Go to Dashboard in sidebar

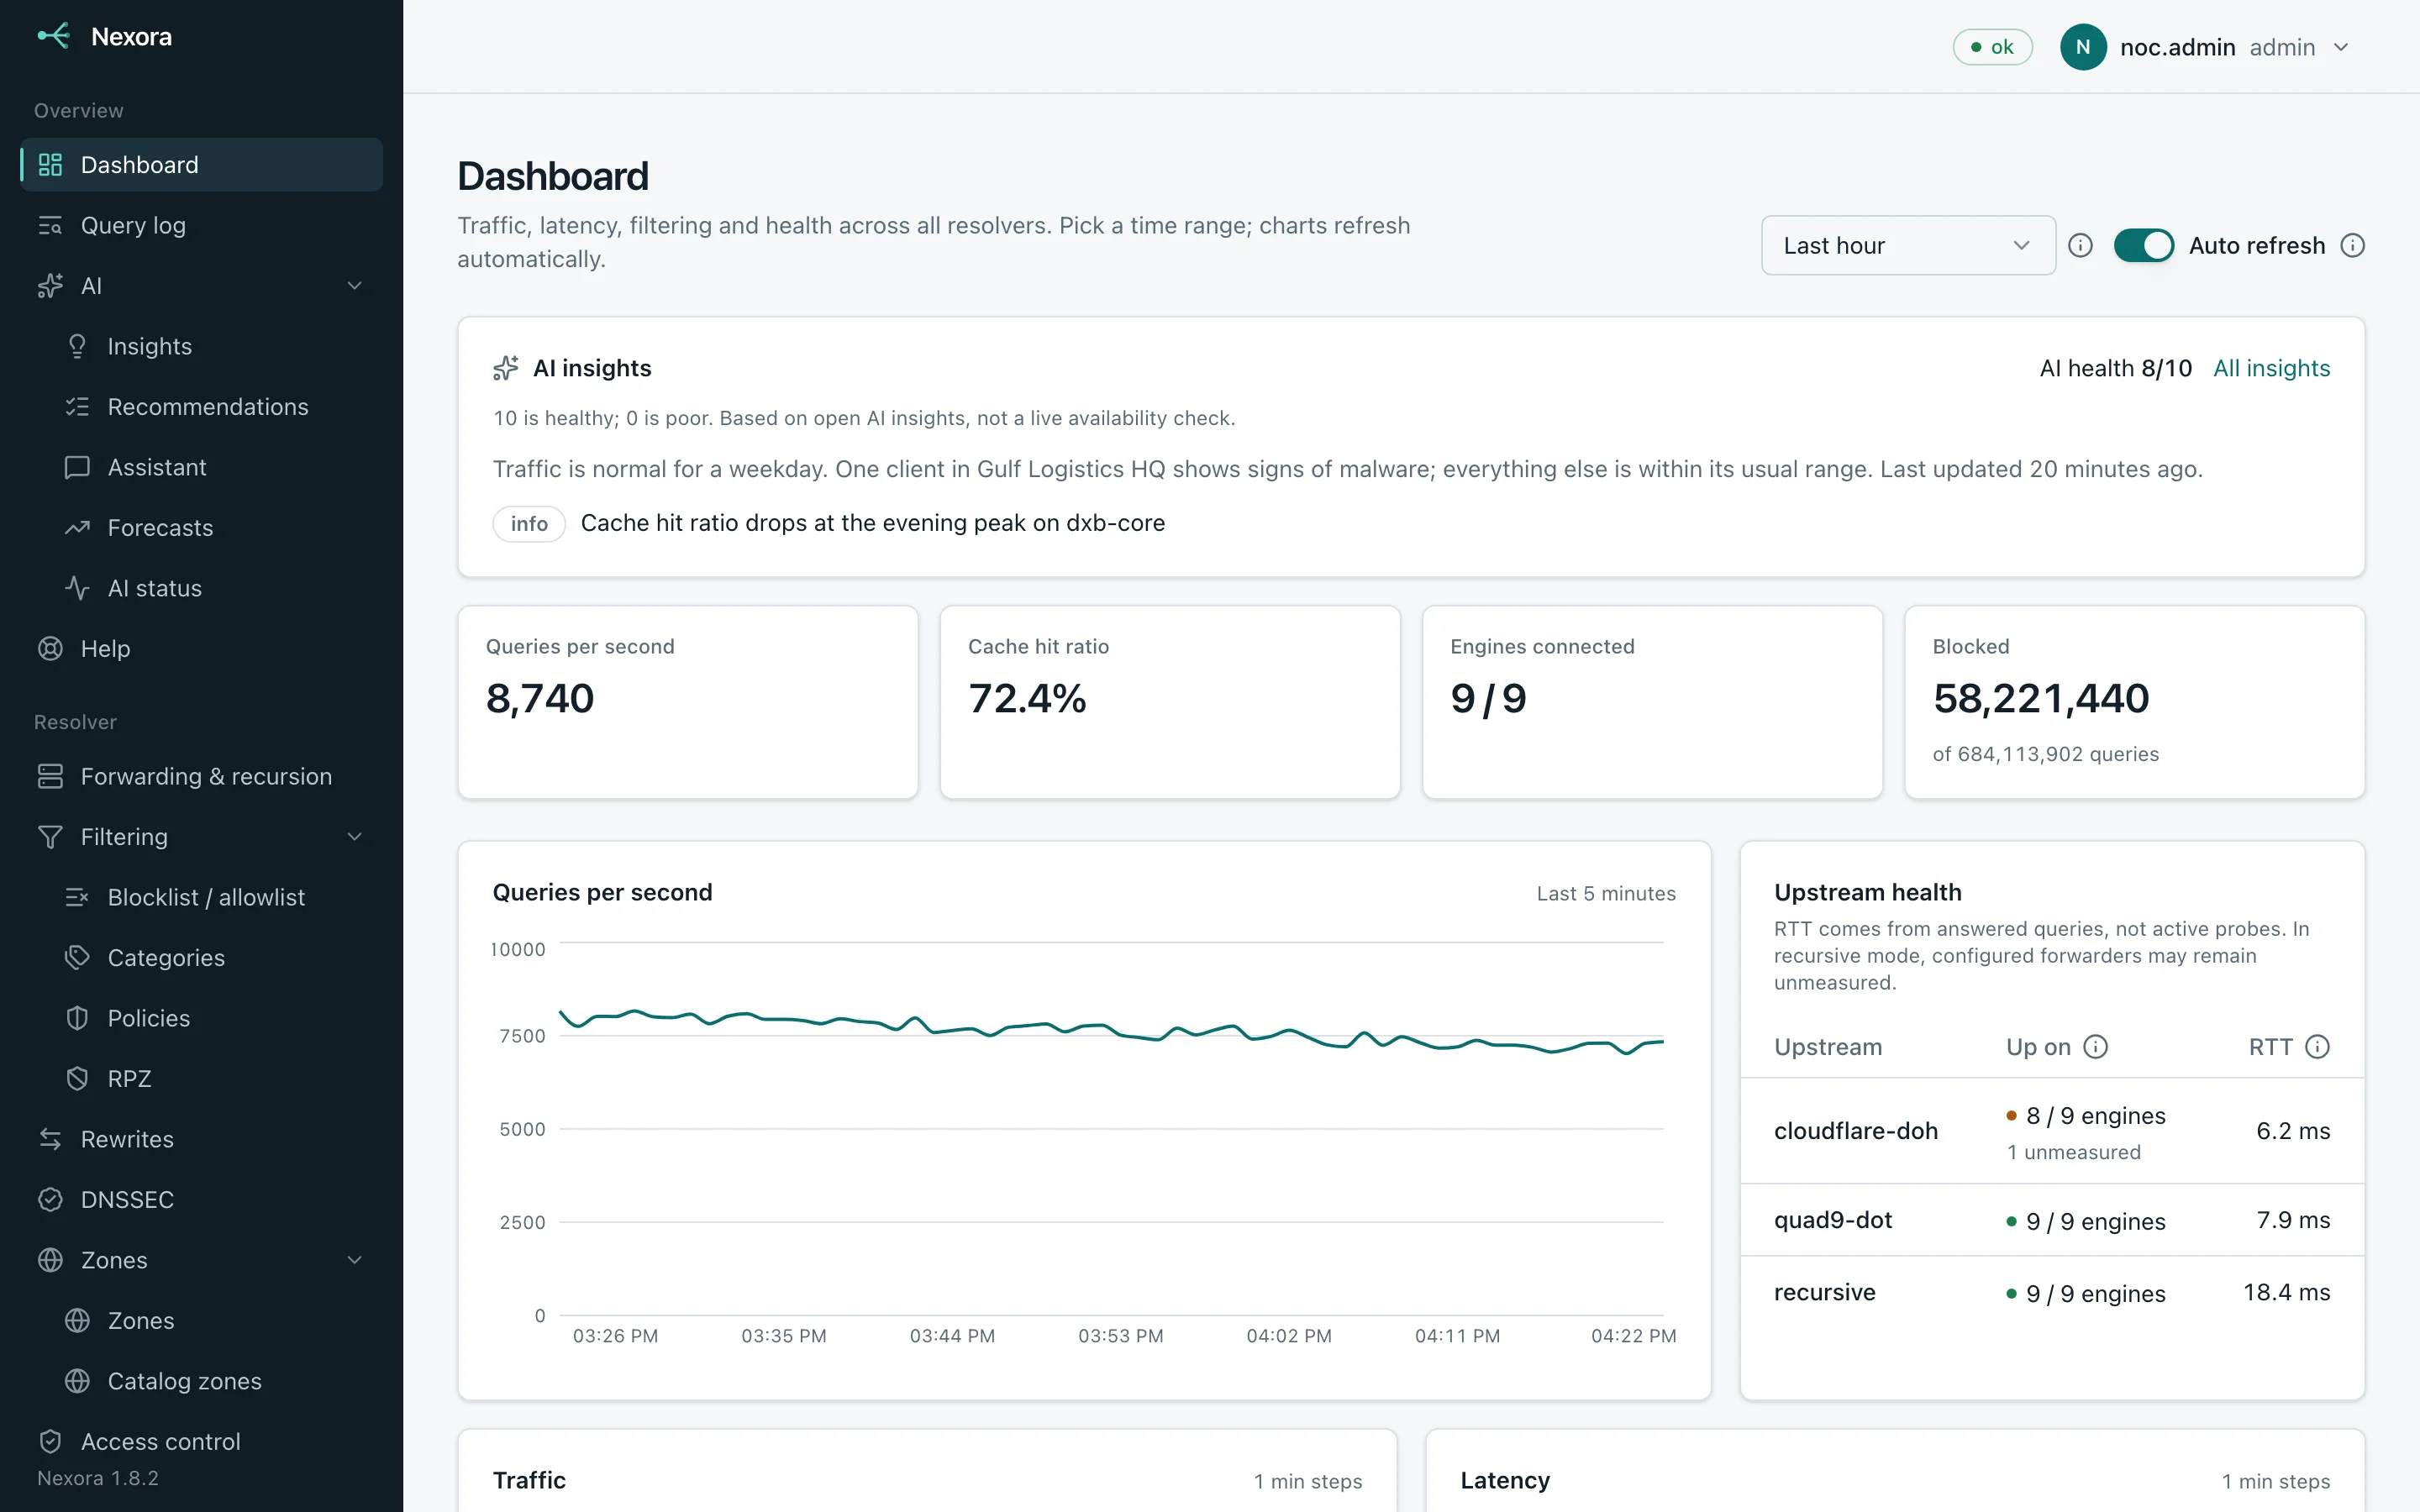(201, 165)
